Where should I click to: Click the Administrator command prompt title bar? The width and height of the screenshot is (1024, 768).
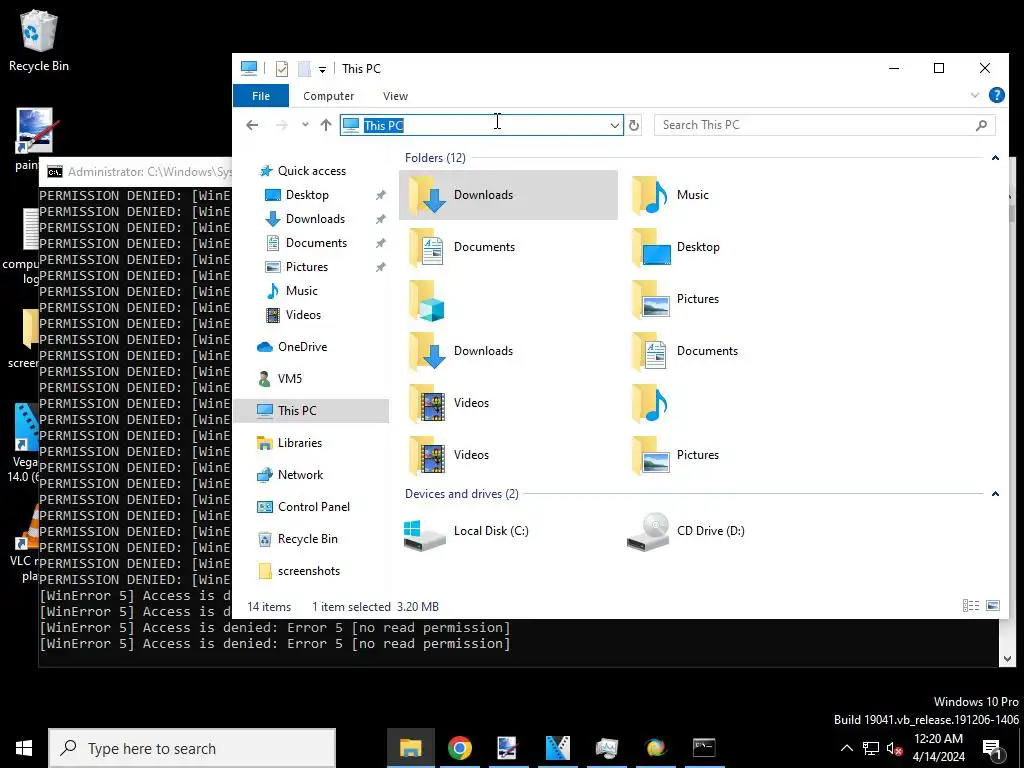[136, 172]
